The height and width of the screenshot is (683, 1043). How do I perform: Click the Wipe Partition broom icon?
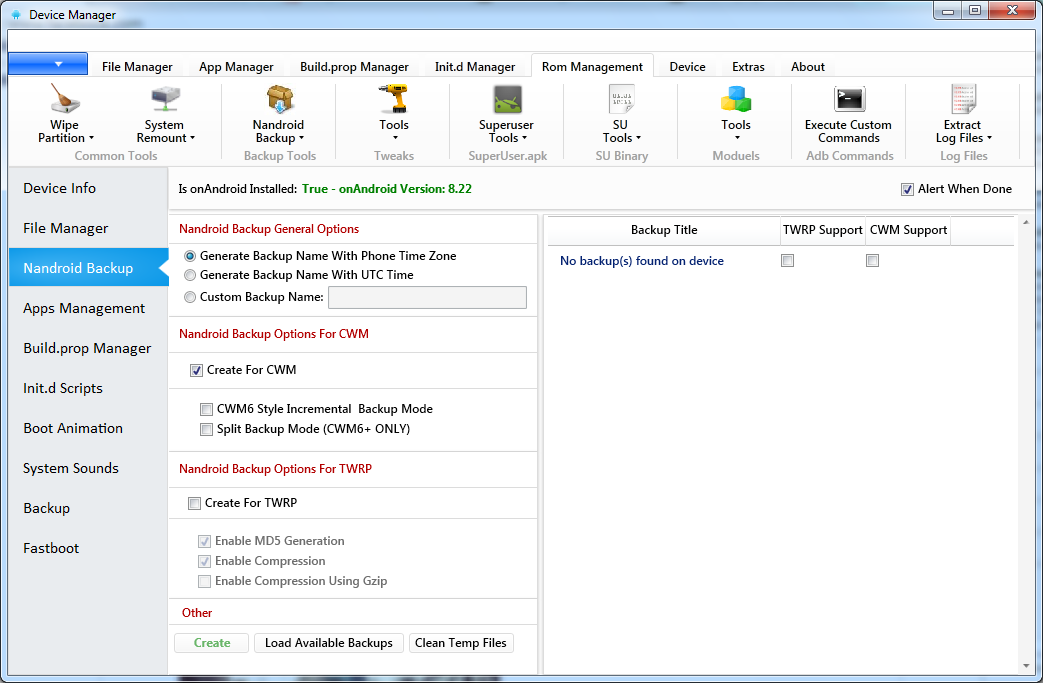65,100
